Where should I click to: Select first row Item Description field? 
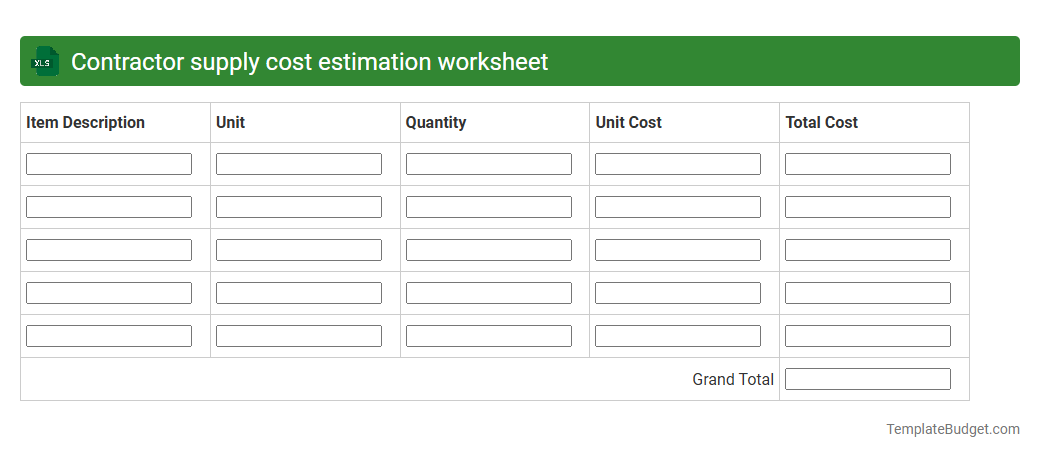coord(109,164)
